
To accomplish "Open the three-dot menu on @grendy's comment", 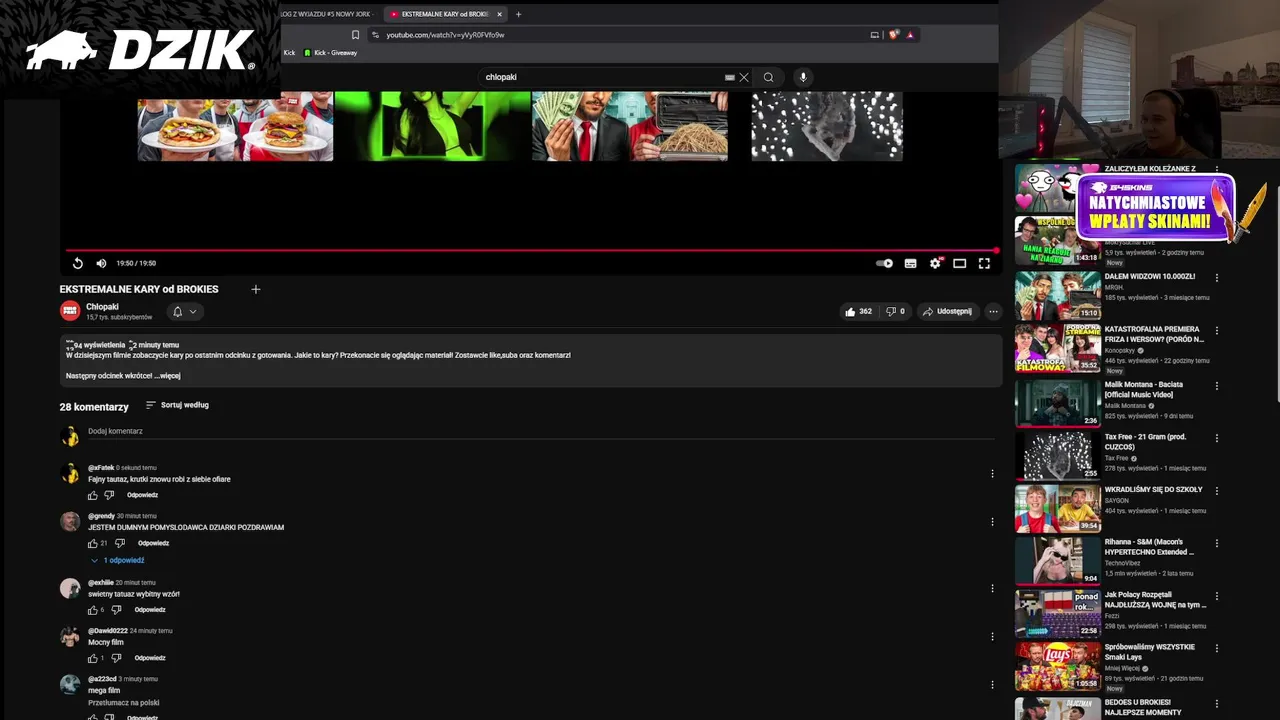I will click(992, 522).
